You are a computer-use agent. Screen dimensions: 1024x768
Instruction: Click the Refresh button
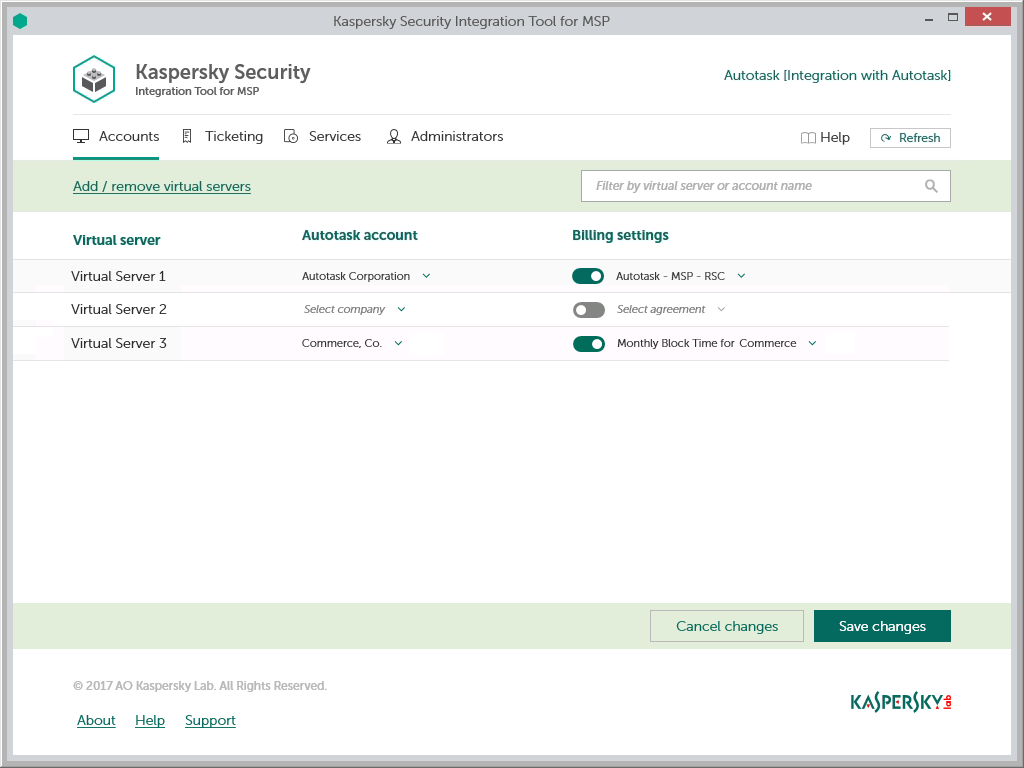pos(910,138)
